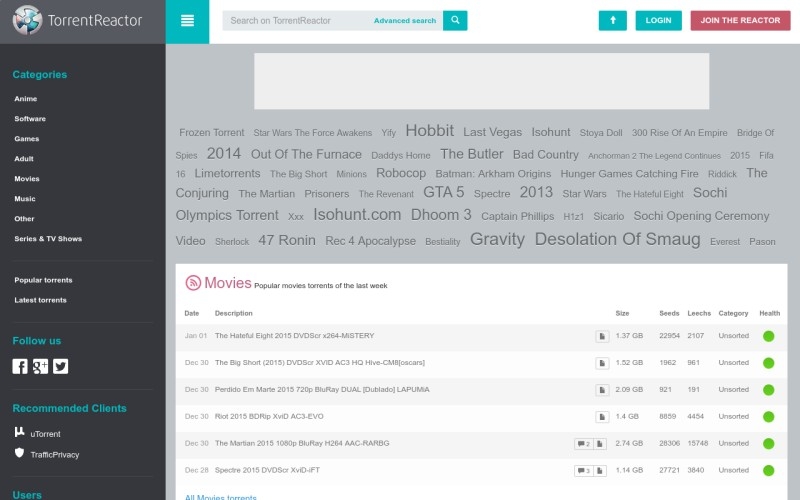Image resolution: width=800 pixels, height=500 pixels.
Task: Click the Leechs column header
Action: point(699,313)
